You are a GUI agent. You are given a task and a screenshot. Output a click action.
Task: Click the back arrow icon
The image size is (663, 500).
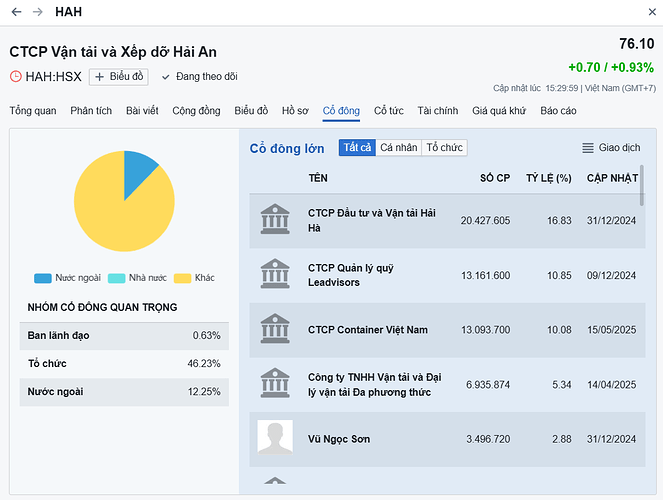tap(16, 12)
